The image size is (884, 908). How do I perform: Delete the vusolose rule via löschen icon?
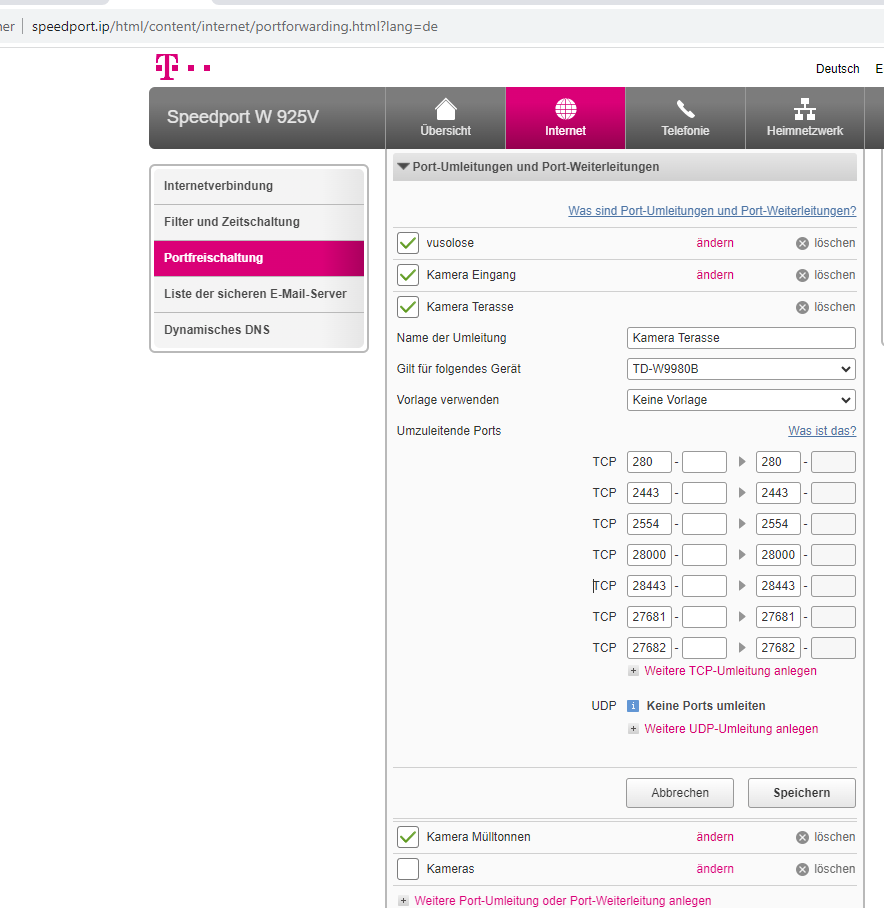pyautogui.click(x=802, y=243)
